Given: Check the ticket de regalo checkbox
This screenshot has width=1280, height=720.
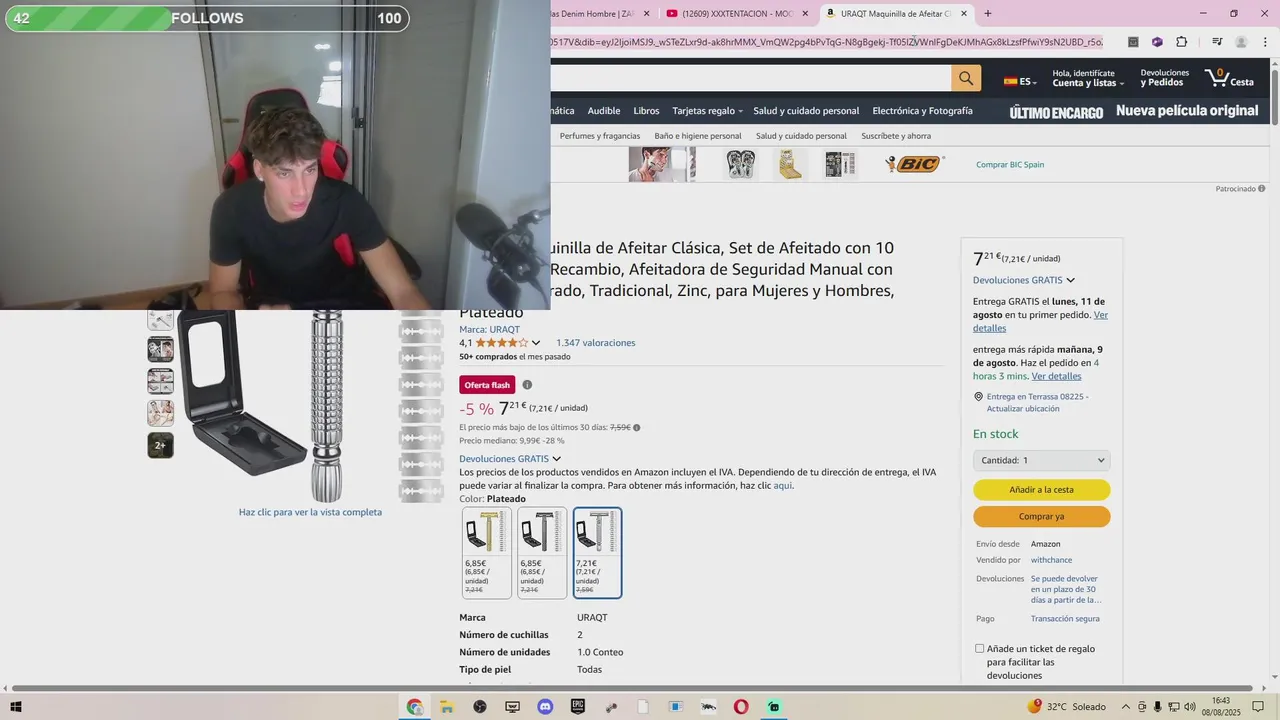Looking at the screenshot, I should 979,649.
